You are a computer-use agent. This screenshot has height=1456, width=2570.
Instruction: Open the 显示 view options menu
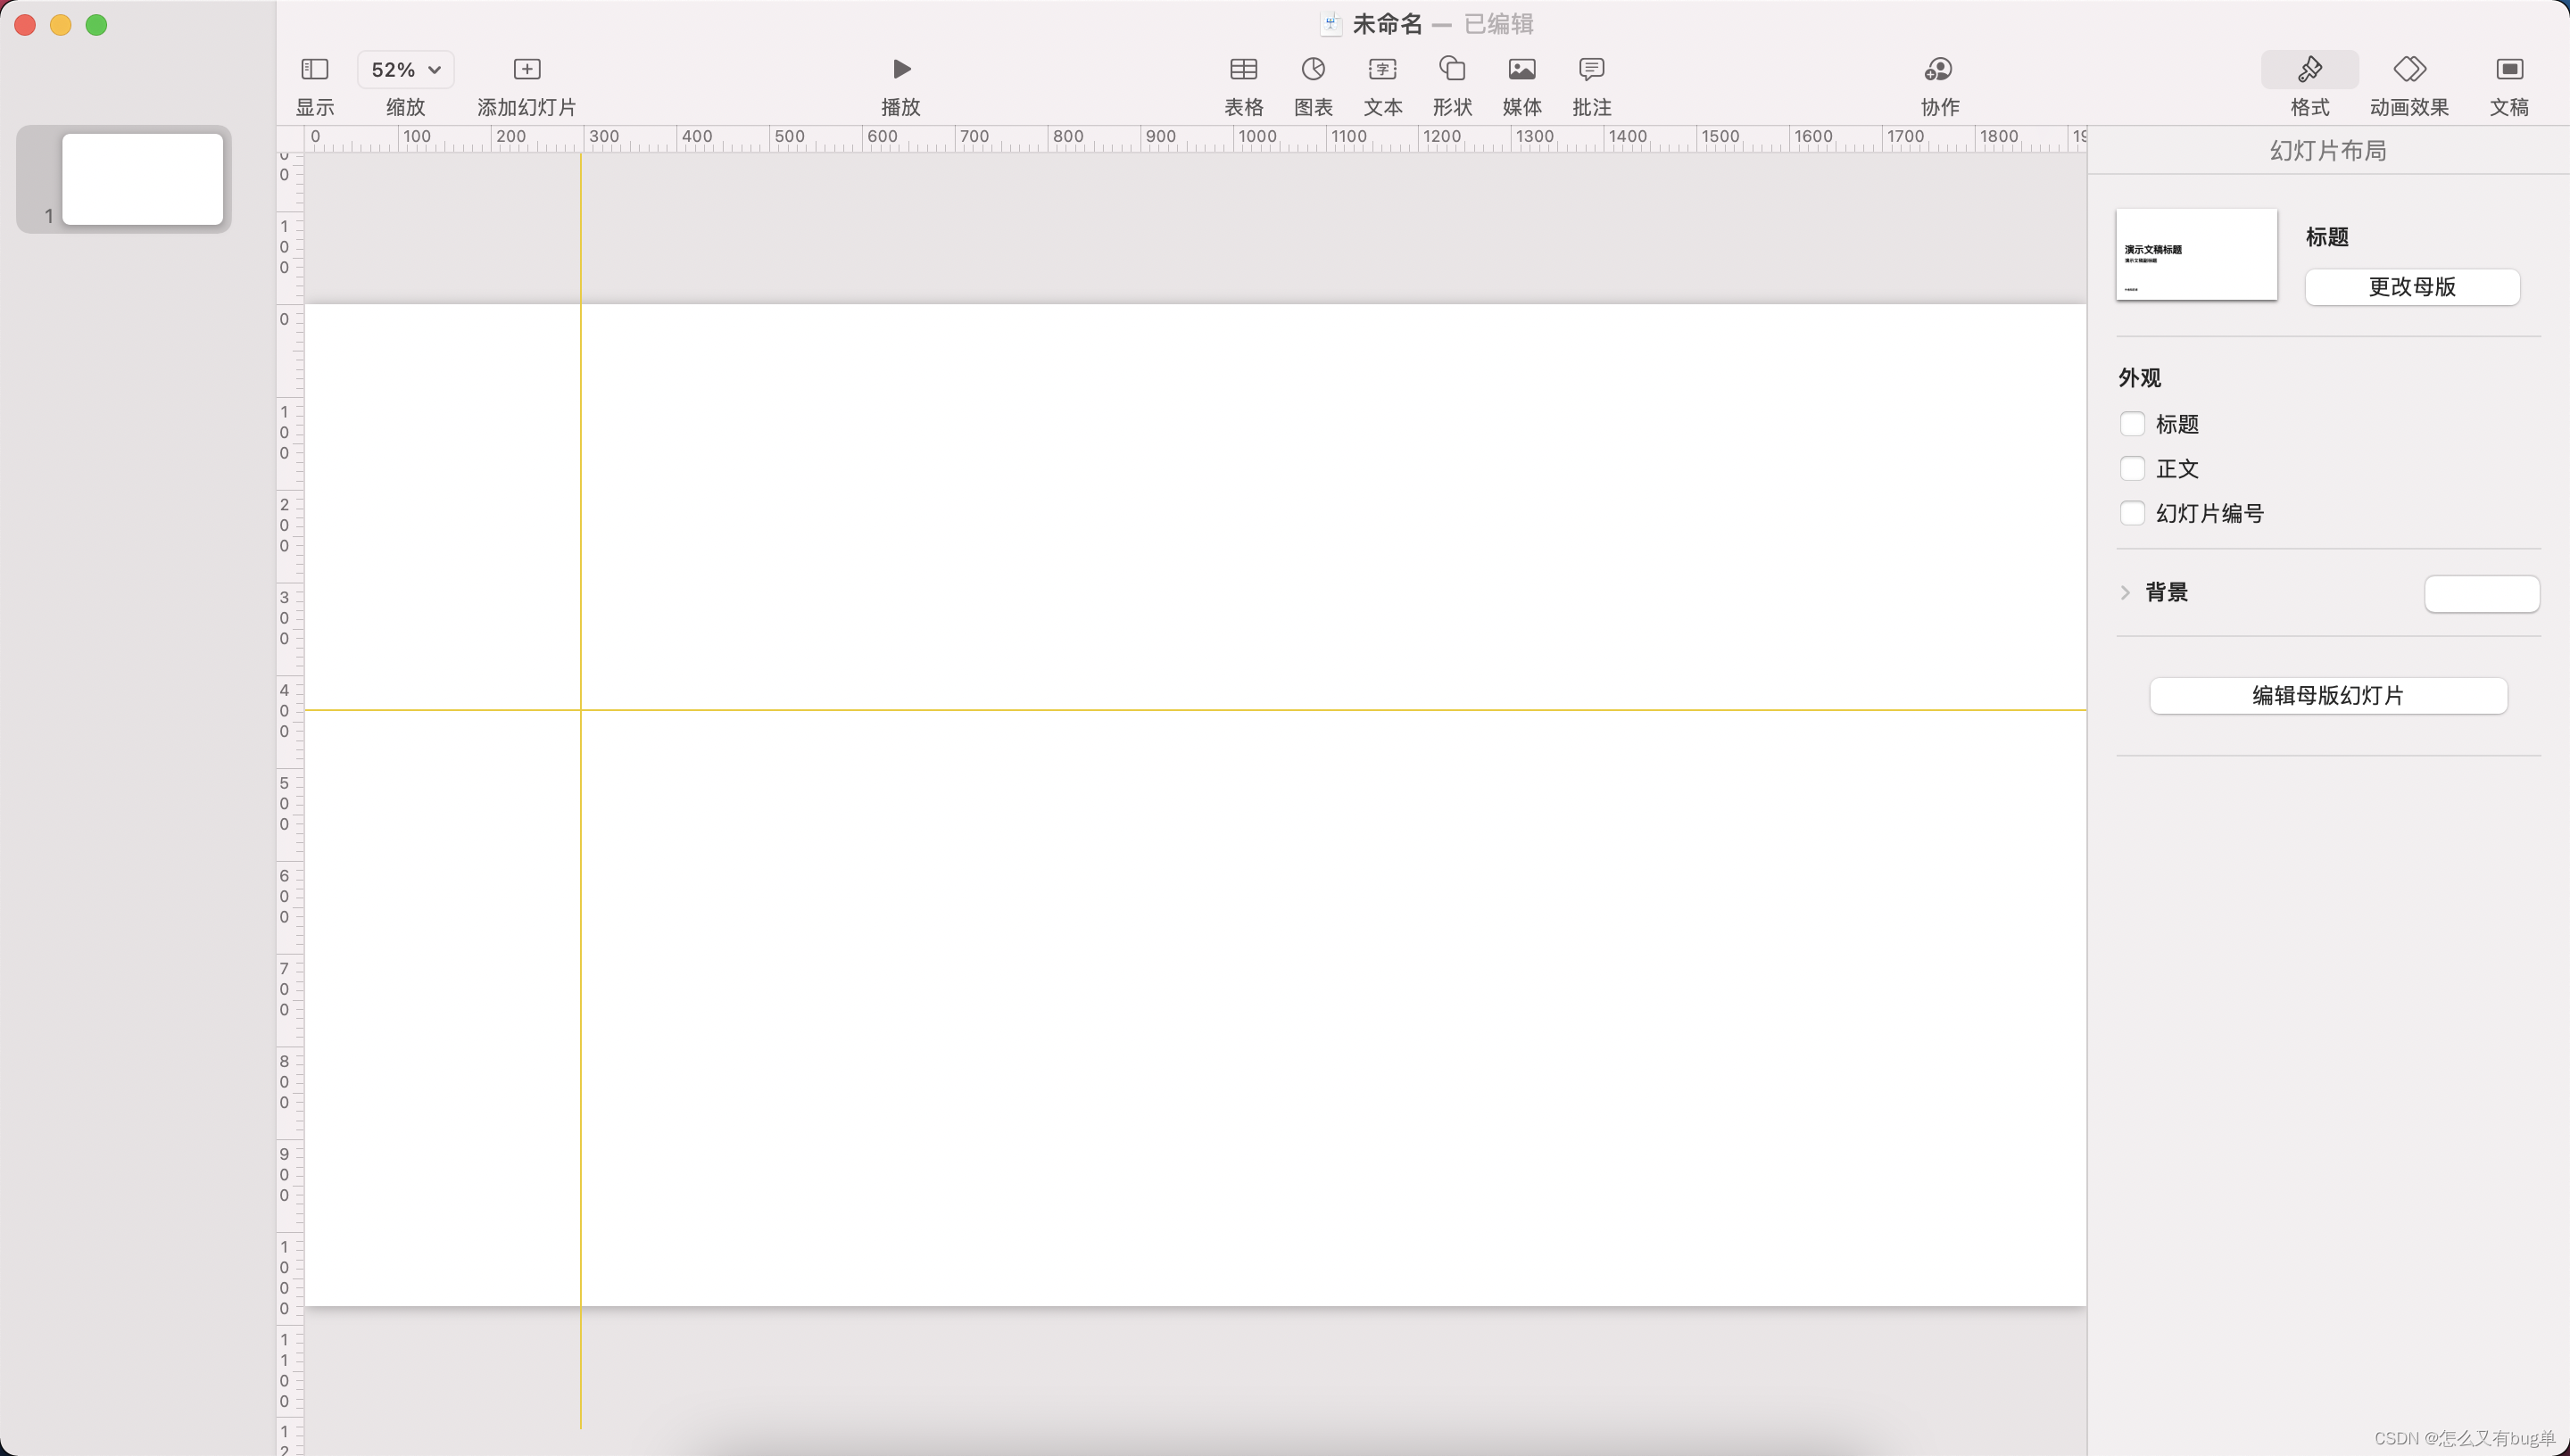[314, 69]
